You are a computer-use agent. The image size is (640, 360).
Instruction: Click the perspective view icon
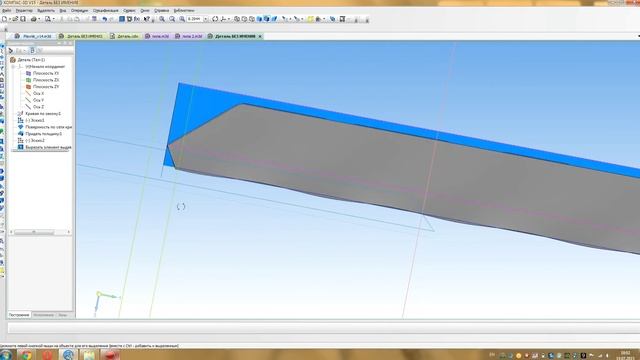[274, 19]
